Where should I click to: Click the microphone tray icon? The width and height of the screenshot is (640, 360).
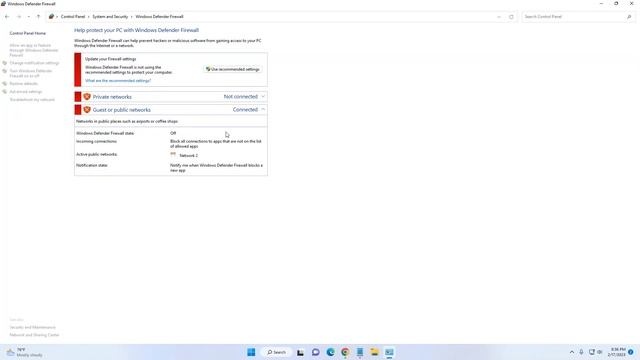click(581, 352)
